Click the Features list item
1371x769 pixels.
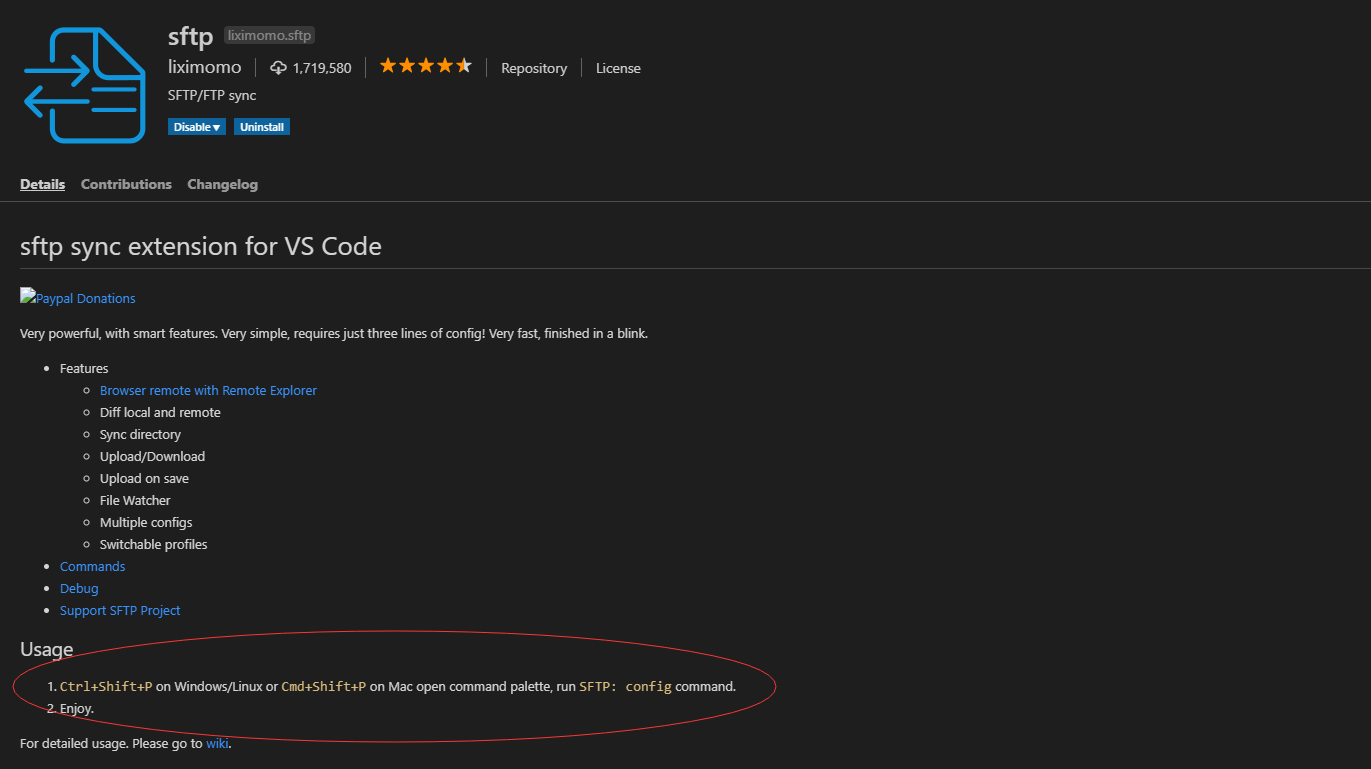click(84, 368)
